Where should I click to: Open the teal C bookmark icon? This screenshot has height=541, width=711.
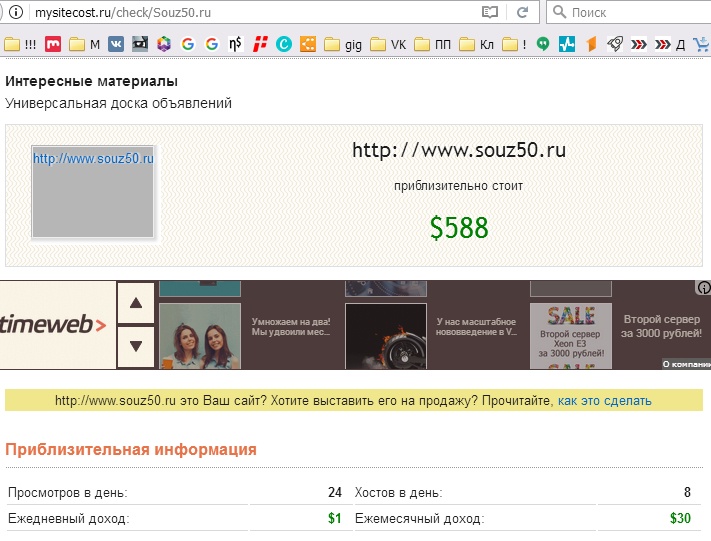click(284, 44)
